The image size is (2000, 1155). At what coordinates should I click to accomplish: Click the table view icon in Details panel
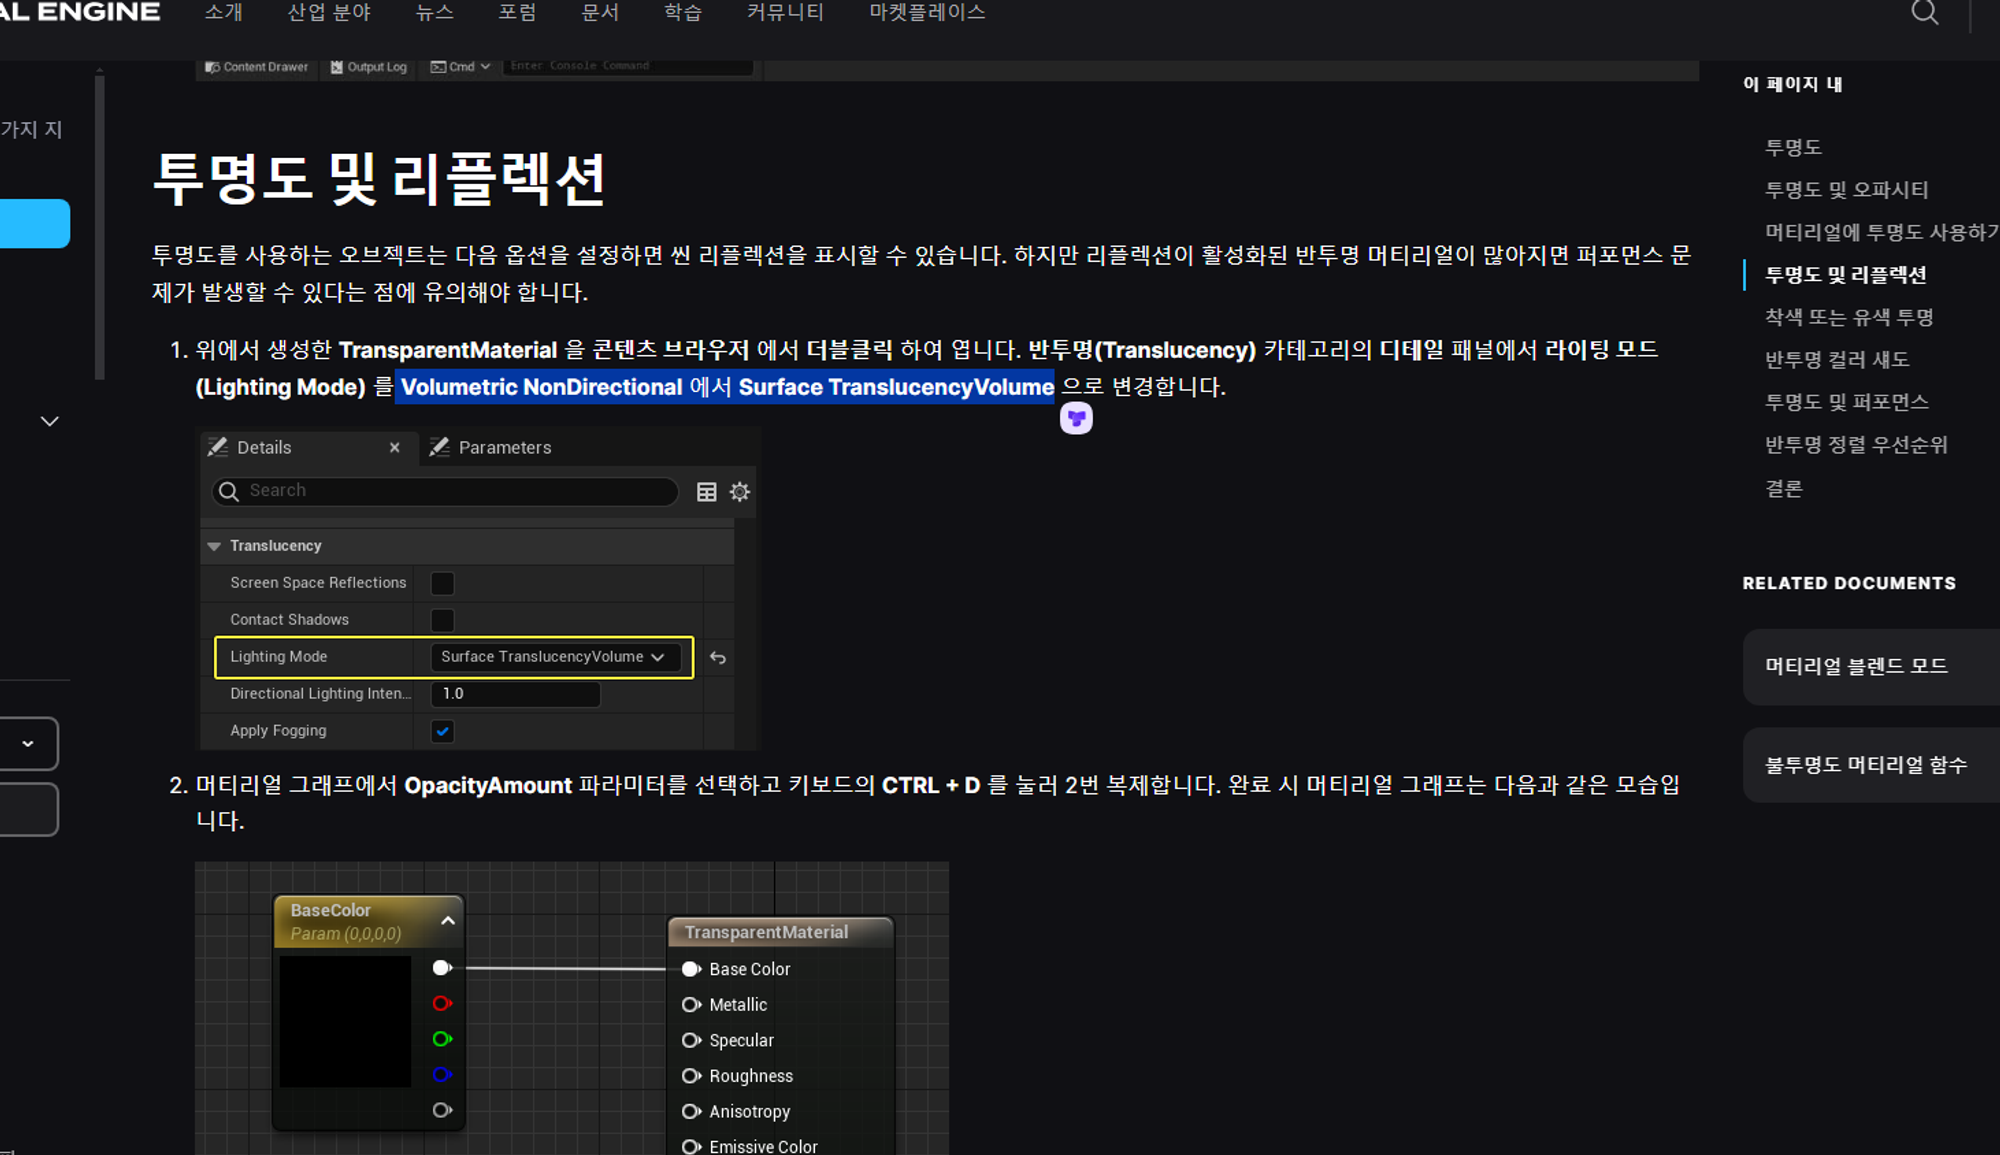tap(707, 491)
